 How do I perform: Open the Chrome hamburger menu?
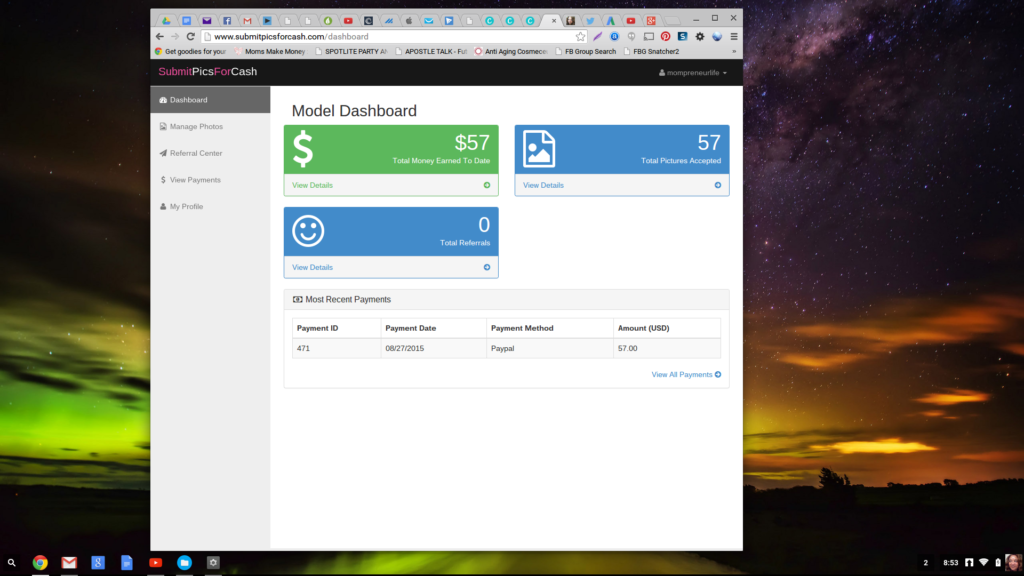click(734, 37)
